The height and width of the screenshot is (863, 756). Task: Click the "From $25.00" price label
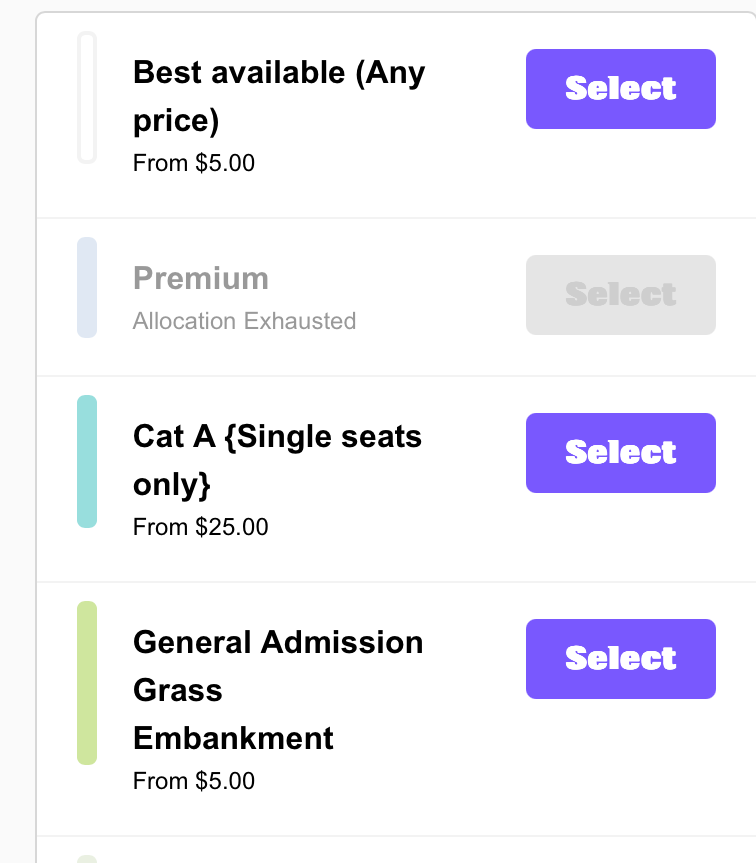point(200,526)
